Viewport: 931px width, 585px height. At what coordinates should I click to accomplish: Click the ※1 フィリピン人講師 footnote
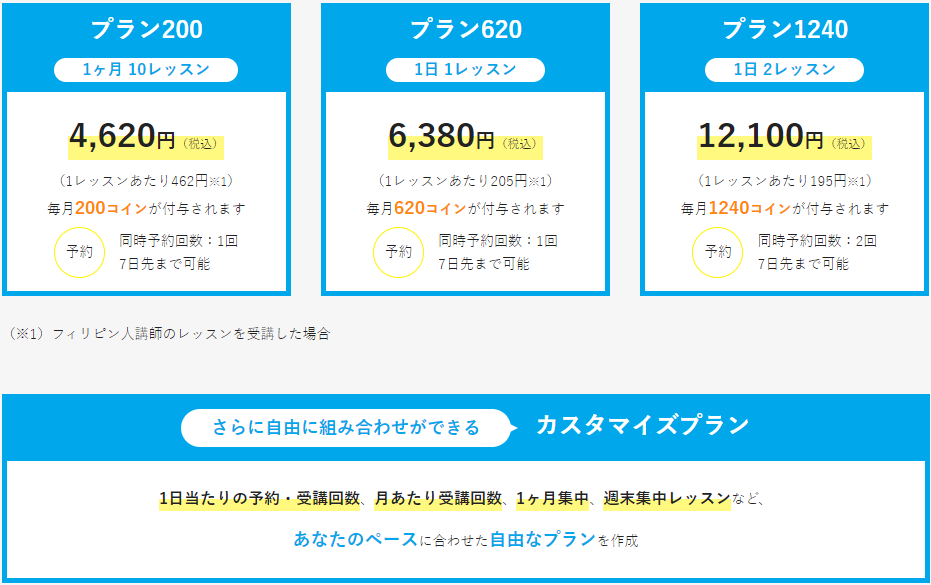[169, 334]
